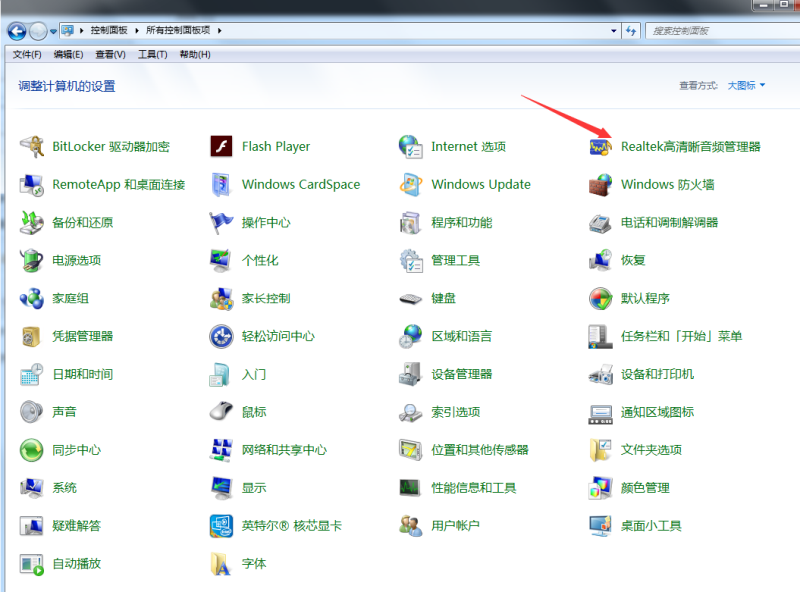Open the 管理工具 gear icon
The height and width of the screenshot is (592, 800).
[x=411, y=260]
